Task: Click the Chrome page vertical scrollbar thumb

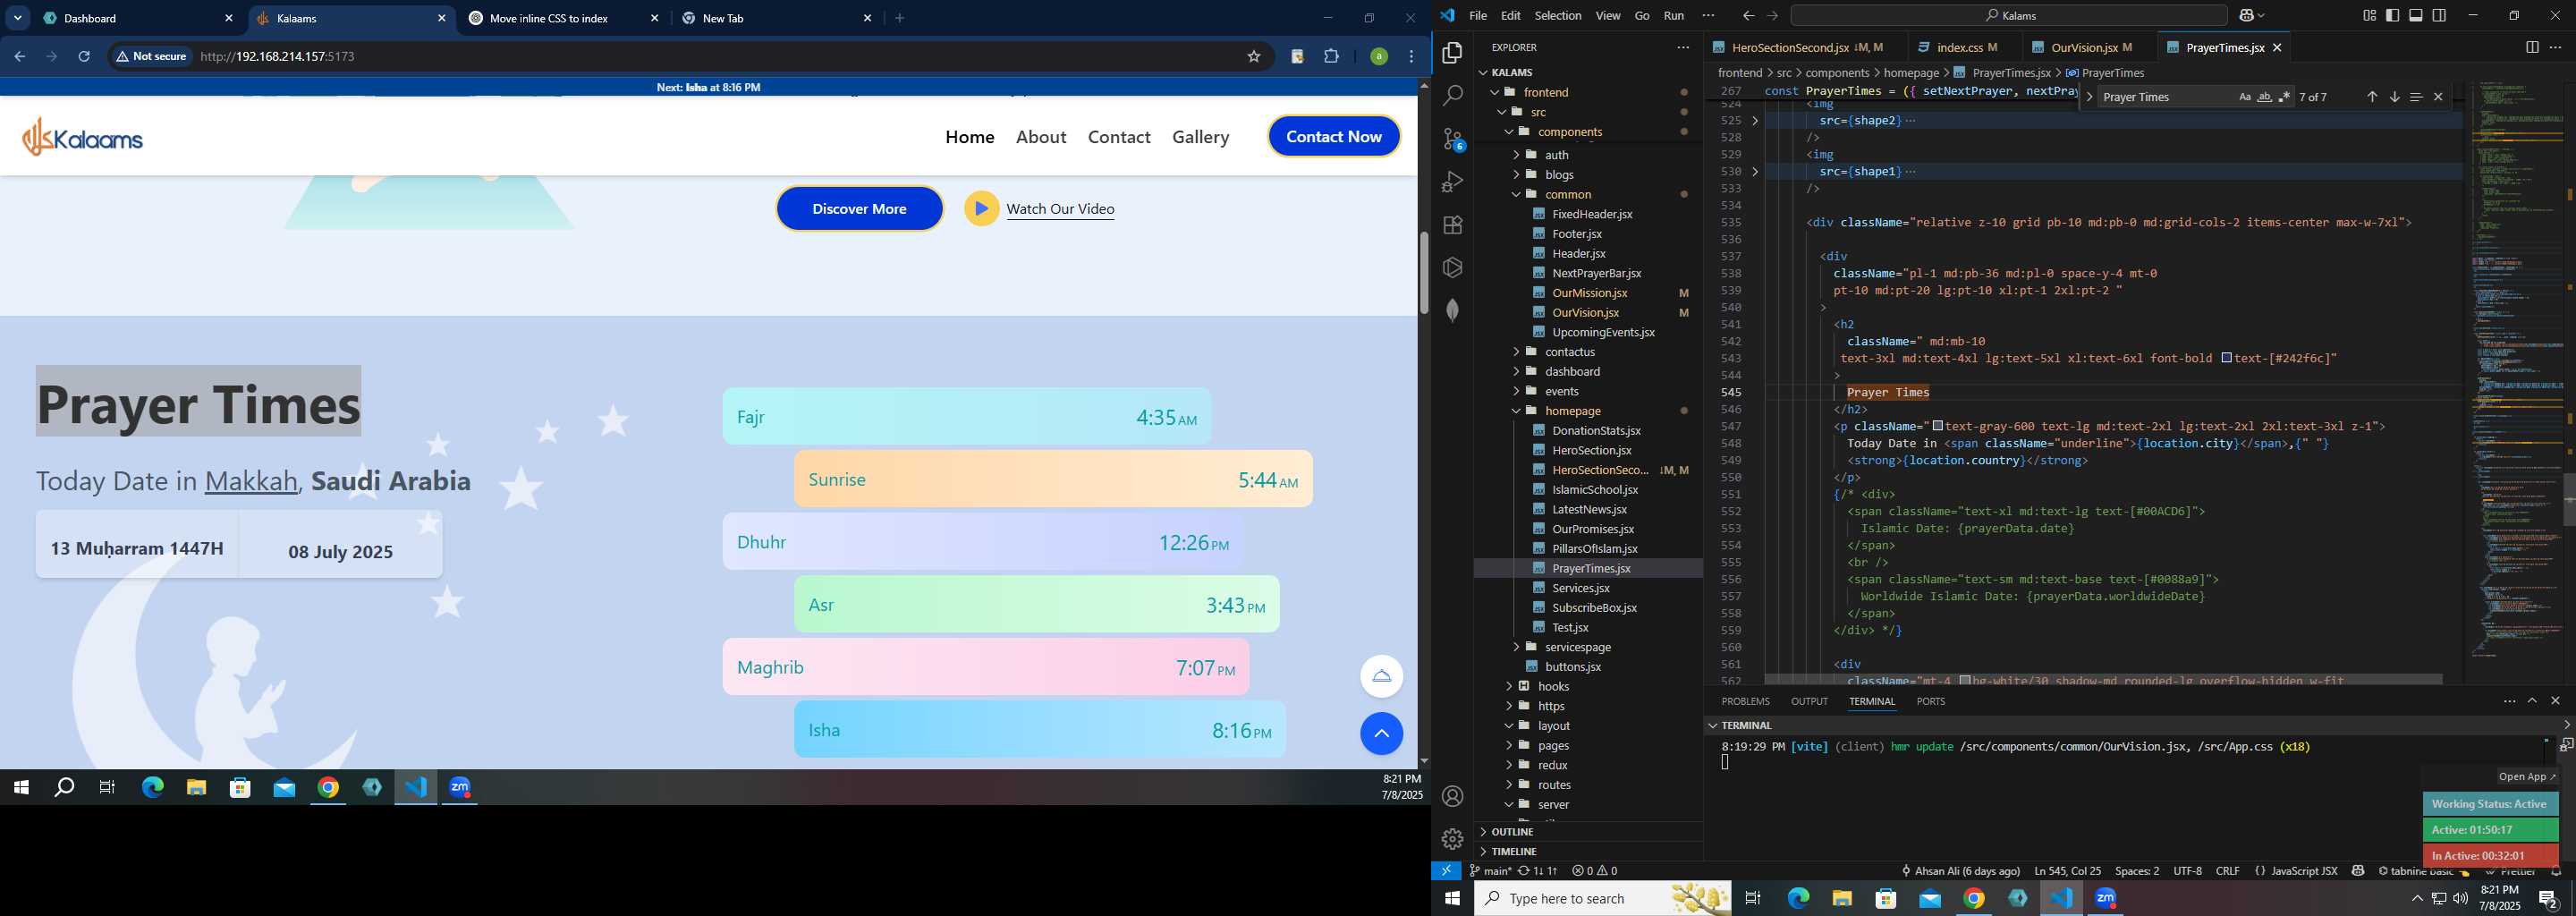Action: coord(1423,272)
